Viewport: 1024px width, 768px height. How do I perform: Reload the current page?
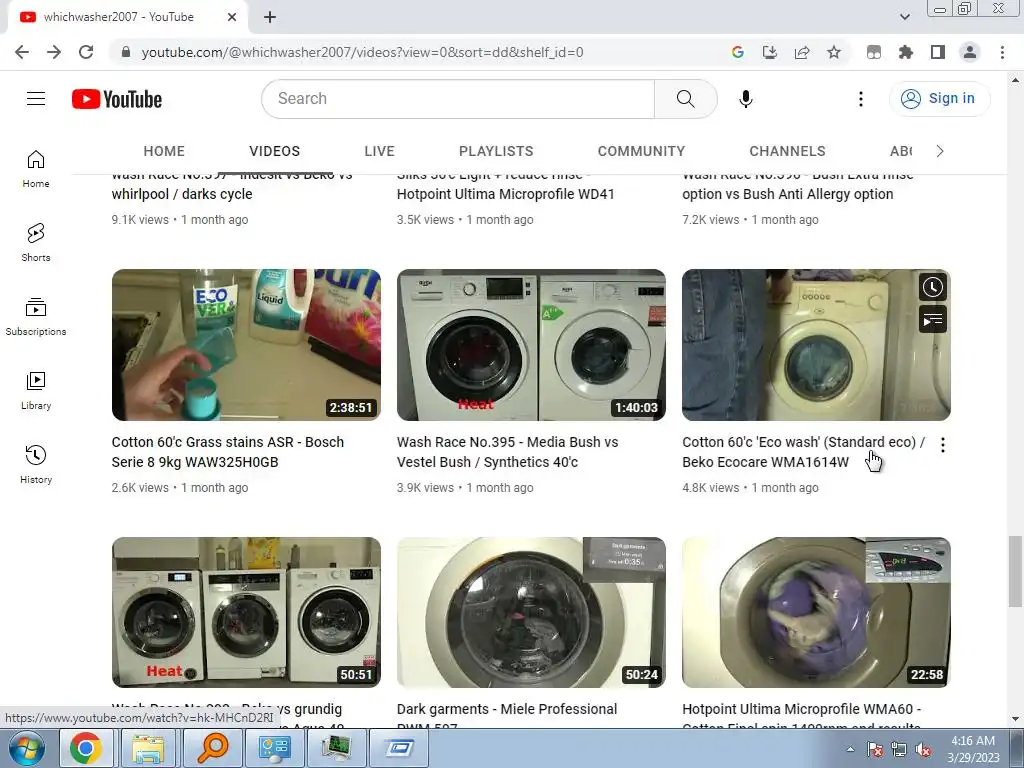[86, 52]
